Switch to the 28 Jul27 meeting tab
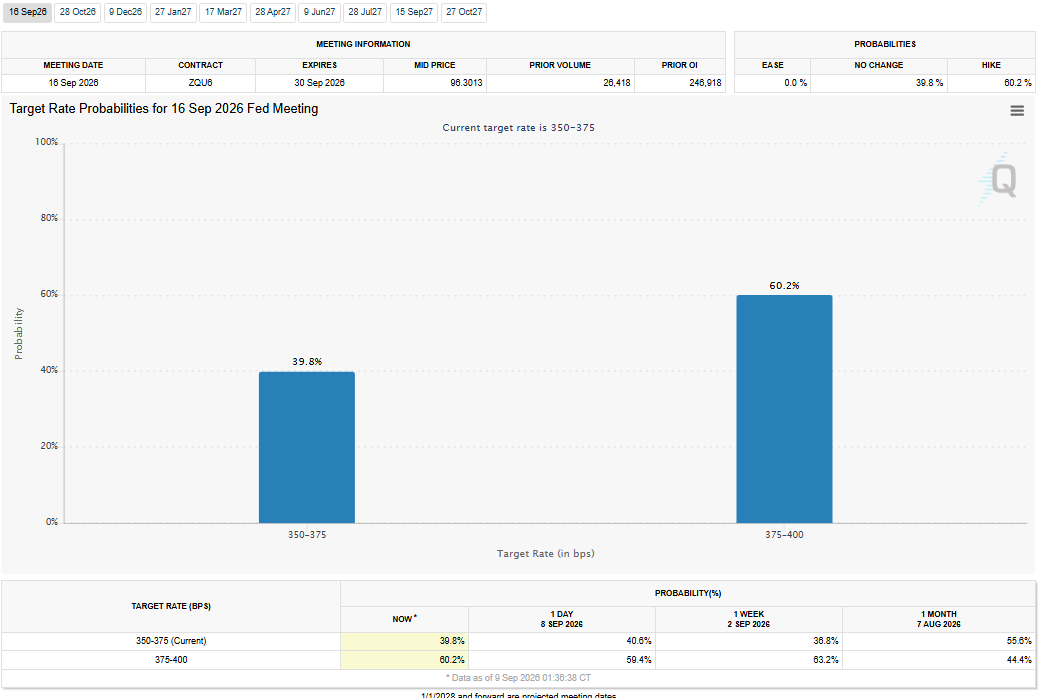Screen dimensions: 1060x698 click(365, 12)
